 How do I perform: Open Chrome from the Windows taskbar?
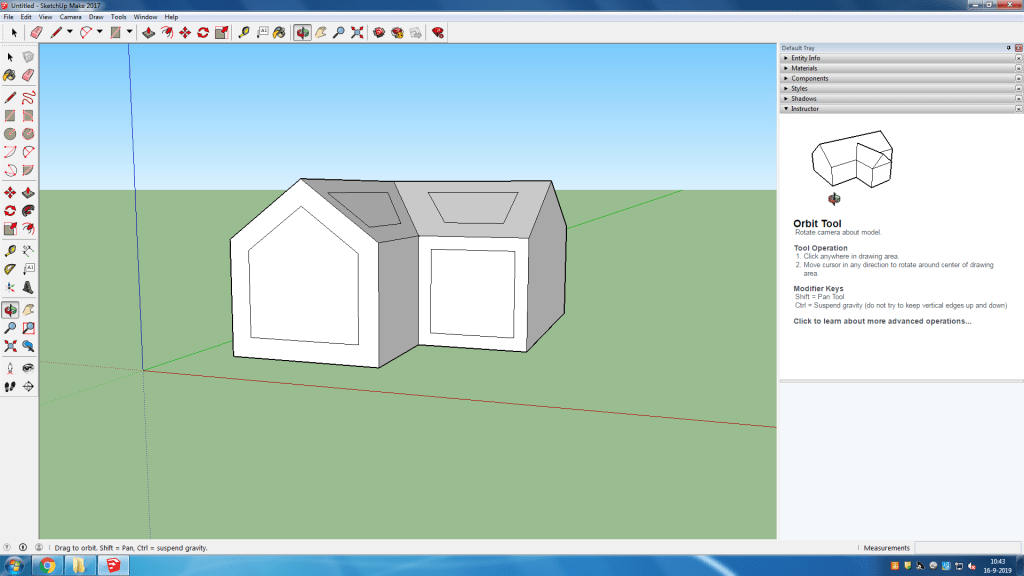pos(47,566)
